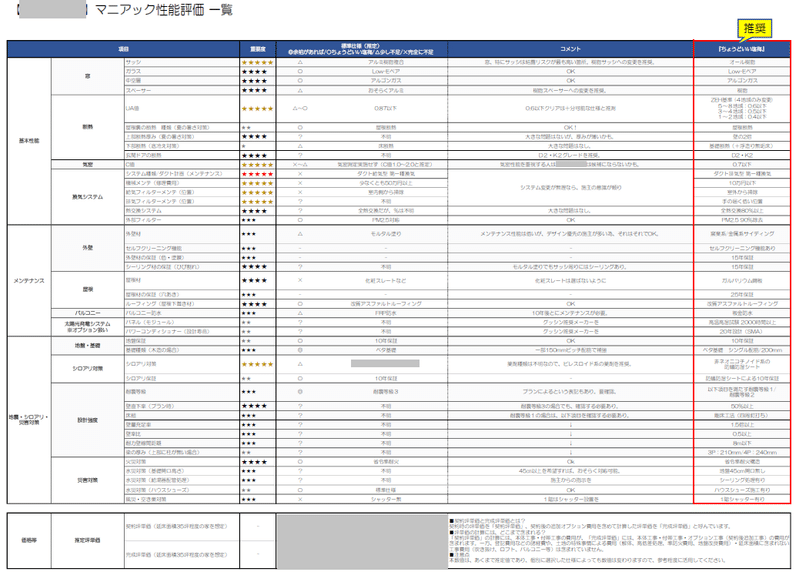Click the 熱交換システム item cell
This screenshot has height=572, width=800.
[x=182, y=211]
